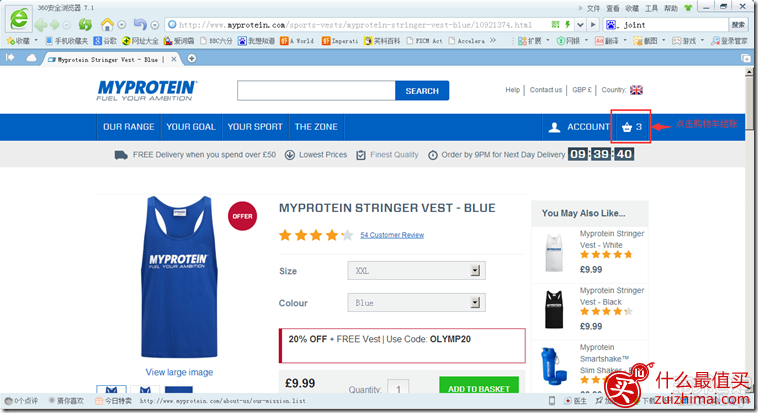
Task: Open the 收藏 menu
Action: [x=632, y=8]
